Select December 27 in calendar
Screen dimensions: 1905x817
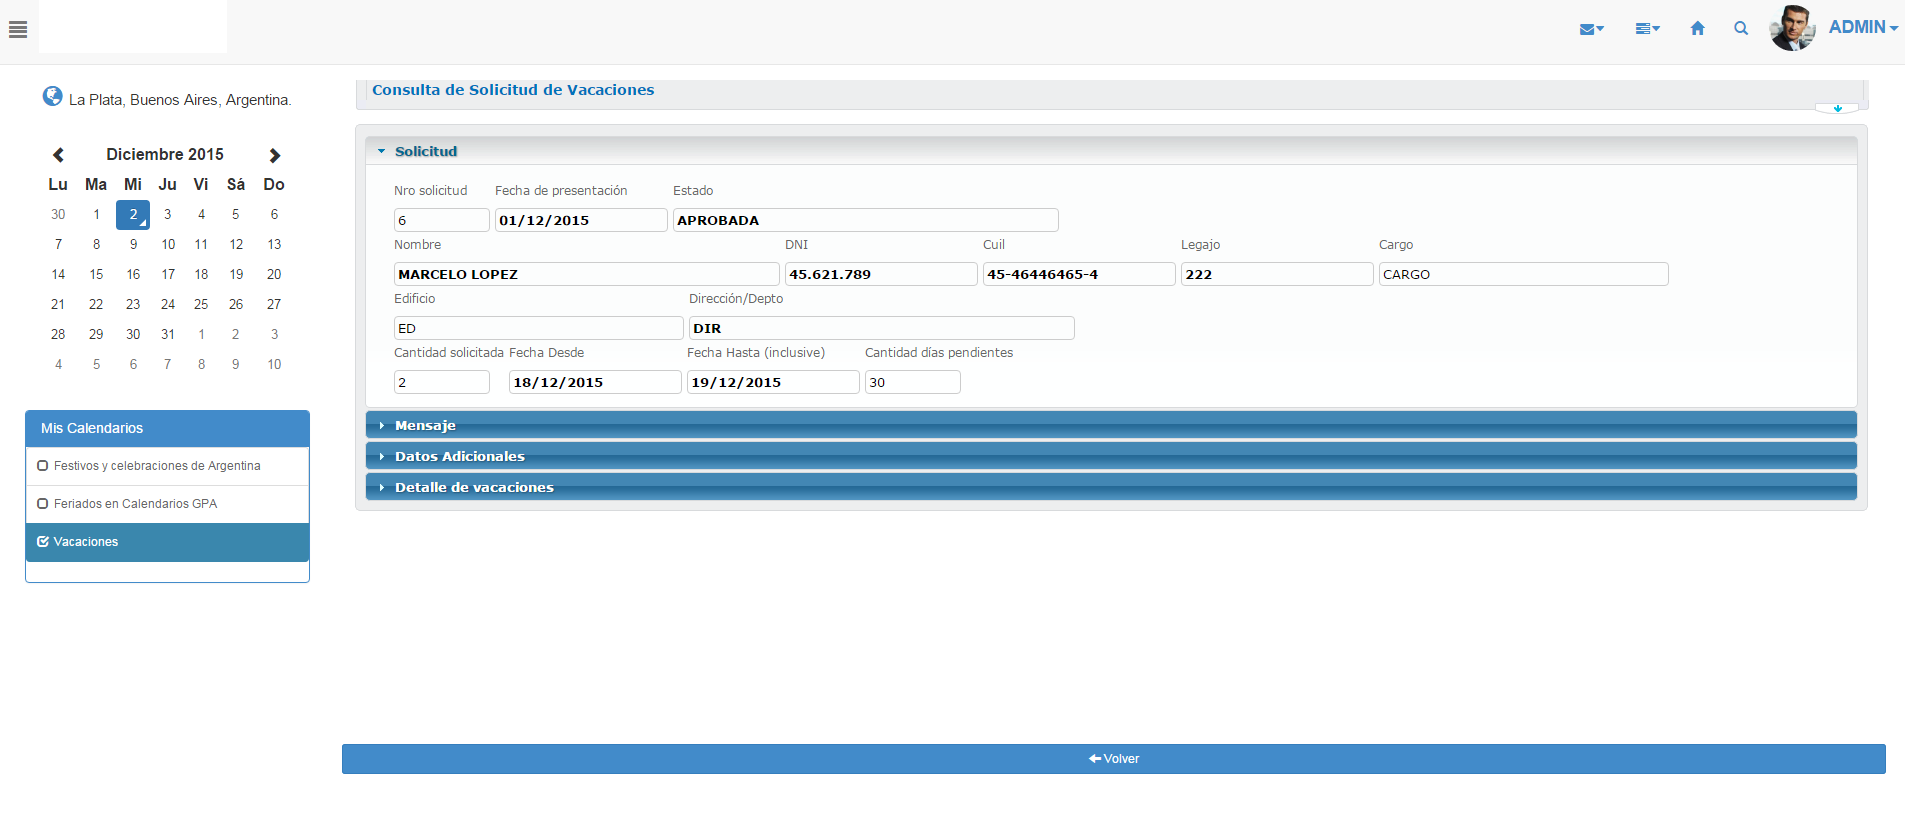274,304
